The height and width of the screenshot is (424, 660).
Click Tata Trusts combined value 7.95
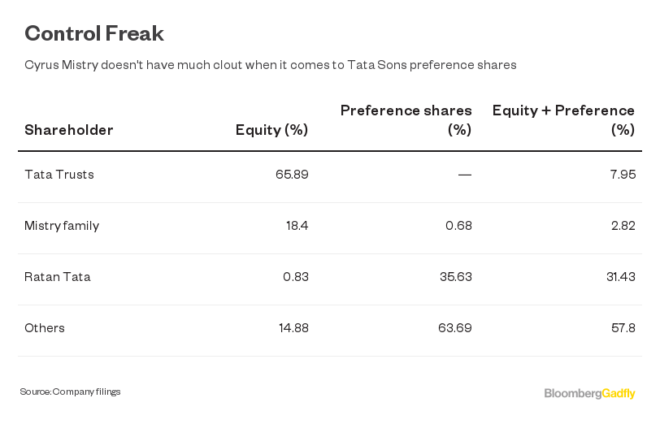623,174
